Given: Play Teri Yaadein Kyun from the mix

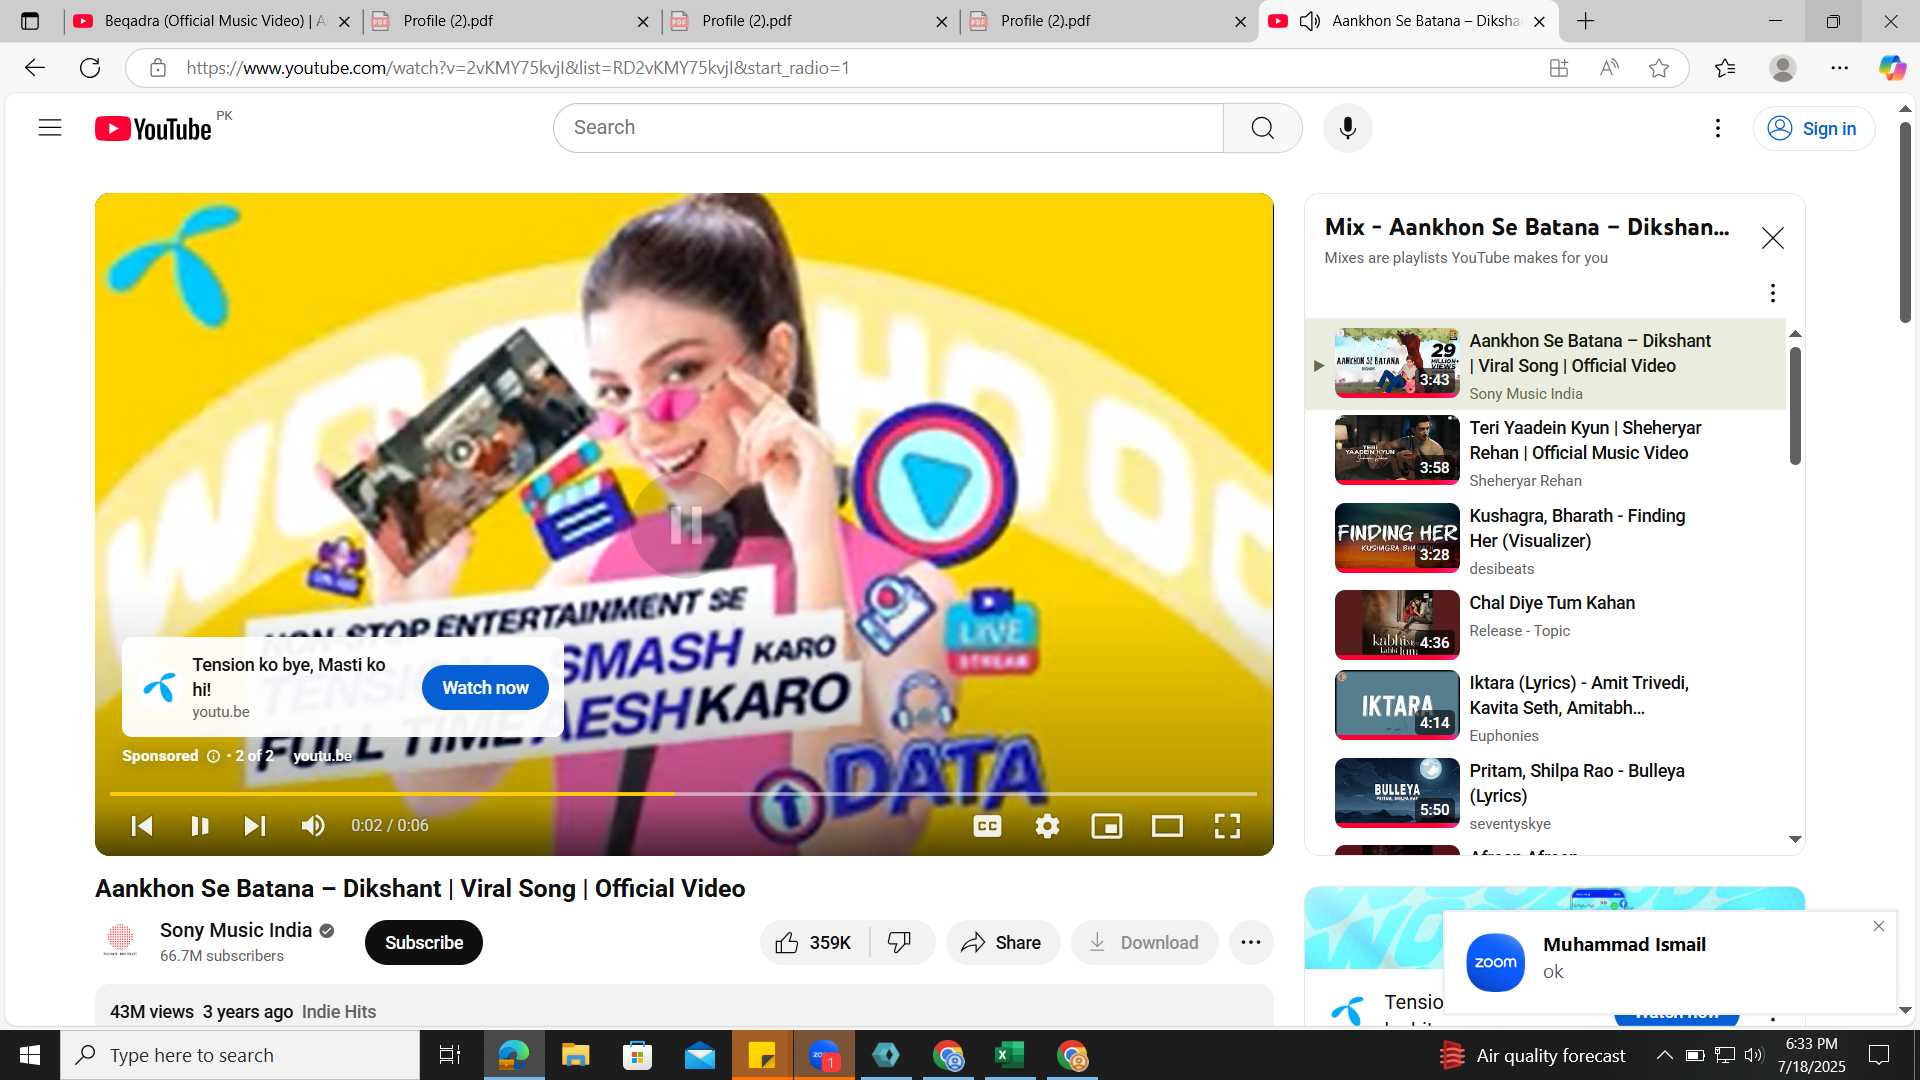Looking at the screenshot, I should (x=1545, y=453).
